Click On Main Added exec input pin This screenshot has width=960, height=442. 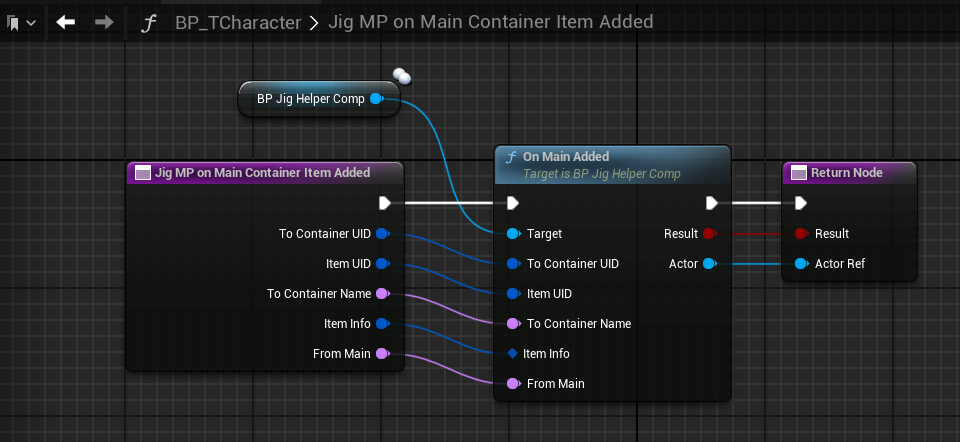click(x=513, y=203)
